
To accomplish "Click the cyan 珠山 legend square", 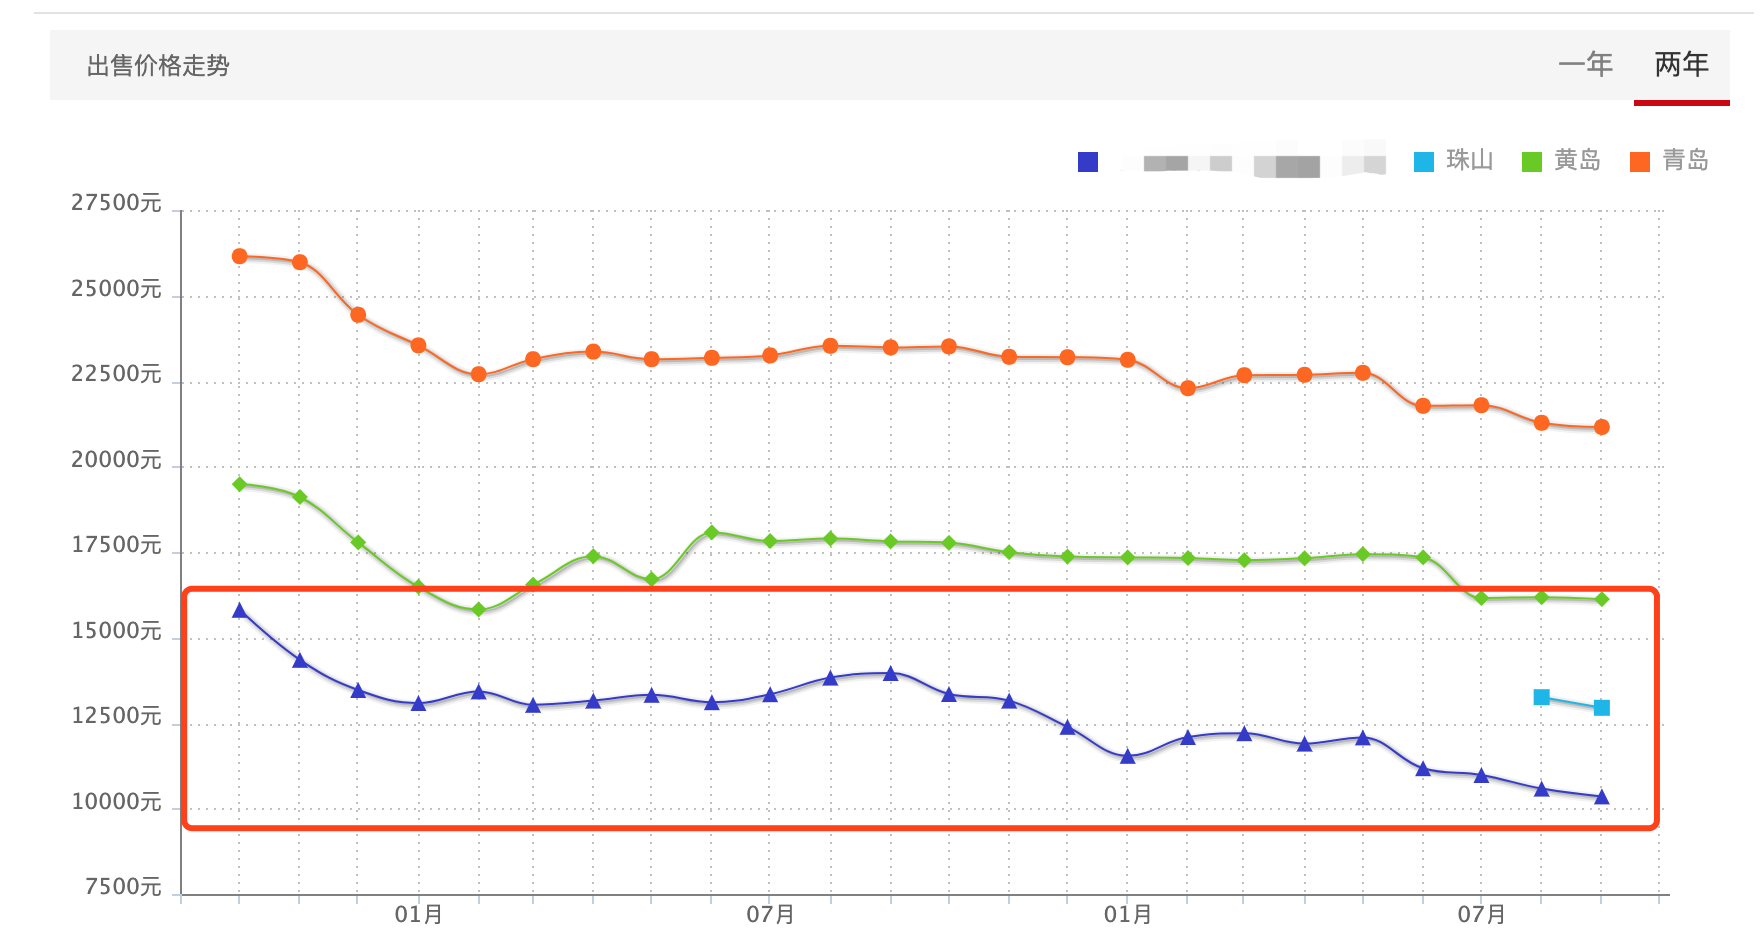I will (x=1424, y=162).
